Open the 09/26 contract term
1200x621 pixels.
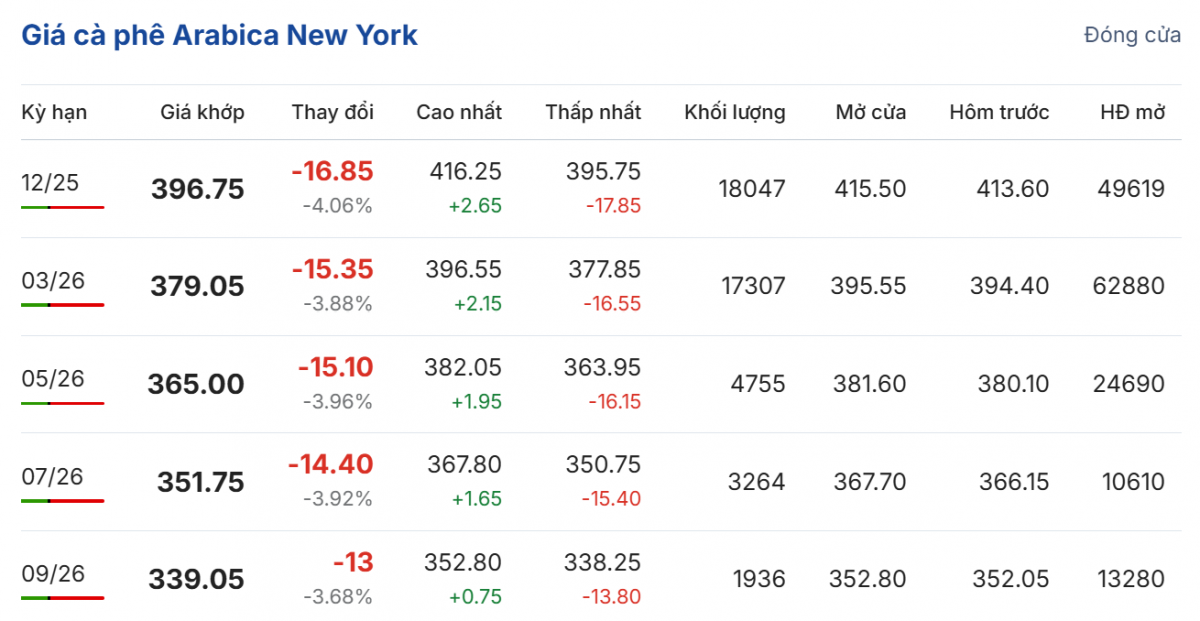(50, 573)
